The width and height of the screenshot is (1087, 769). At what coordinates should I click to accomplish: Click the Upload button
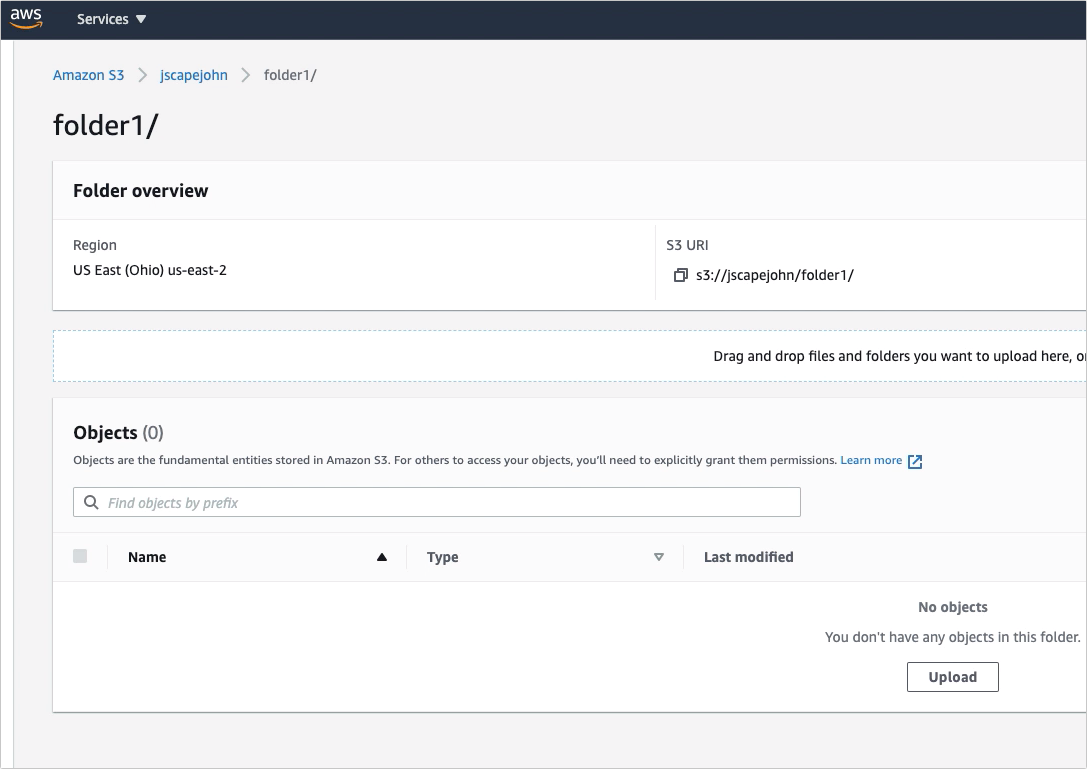click(x=953, y=677)
